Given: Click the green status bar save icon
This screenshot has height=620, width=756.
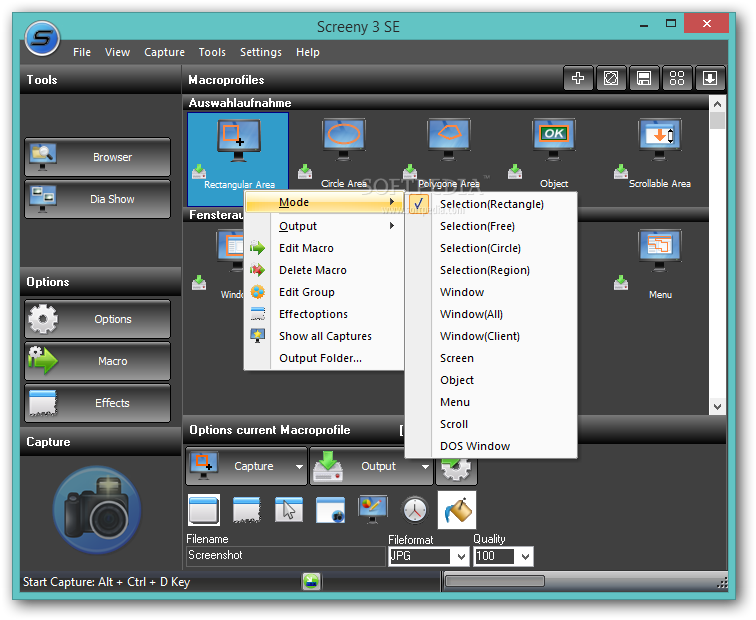Looking at the screenshot, I should (x=311, y=581).
